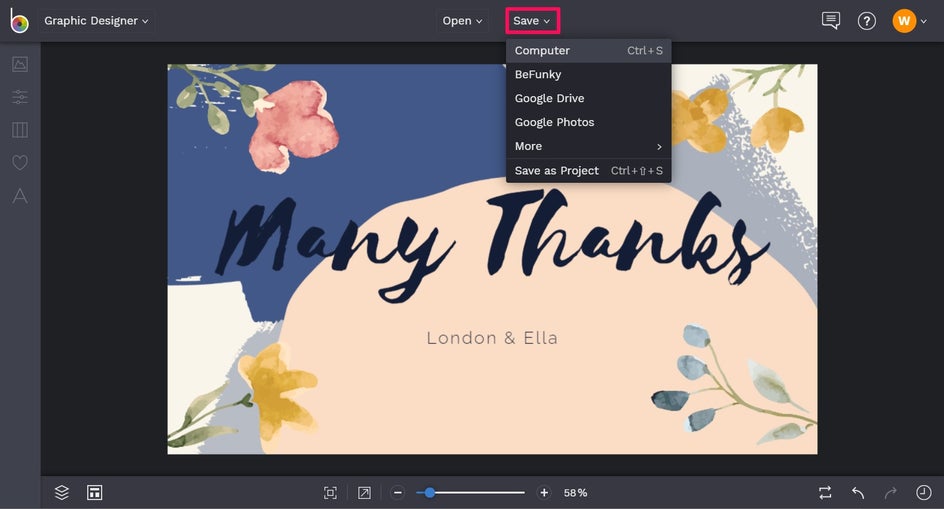944x509 pixels.
Task: Save to Computer
Action: coord(588,51)
